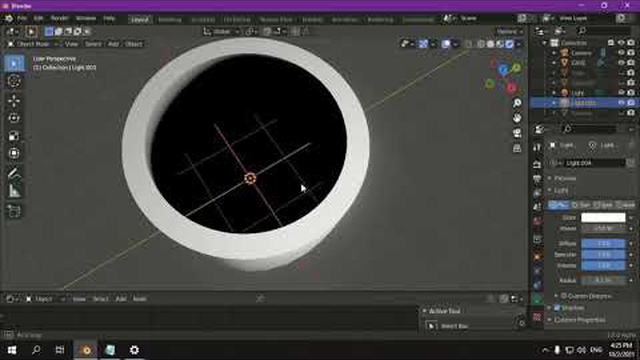Click the Add menu in viewport header
640x360 pixels.
[113, 44]
